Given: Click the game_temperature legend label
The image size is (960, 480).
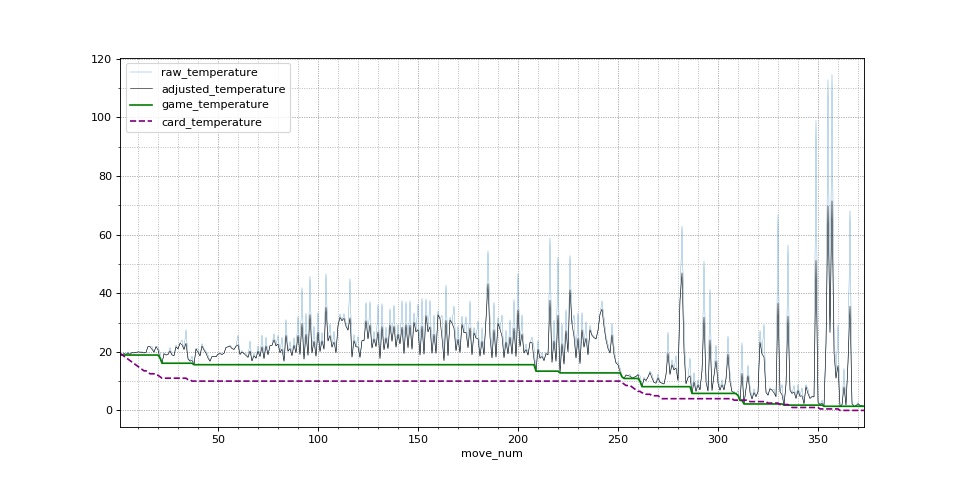Looking at the screenshot, I should 215,105.
